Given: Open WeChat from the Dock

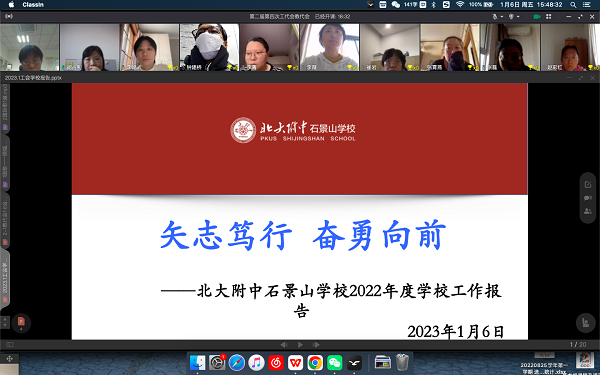Looking at the screenshot, I should pyautogui.click(x=334, y=362).
